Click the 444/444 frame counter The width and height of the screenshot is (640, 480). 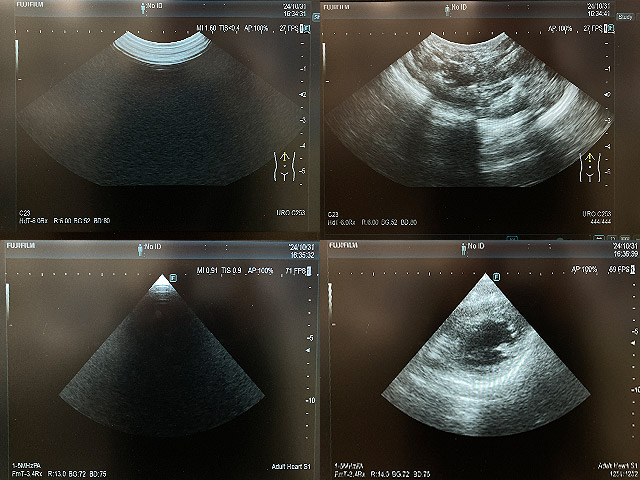pyautogui.click(x=601, y=222)
